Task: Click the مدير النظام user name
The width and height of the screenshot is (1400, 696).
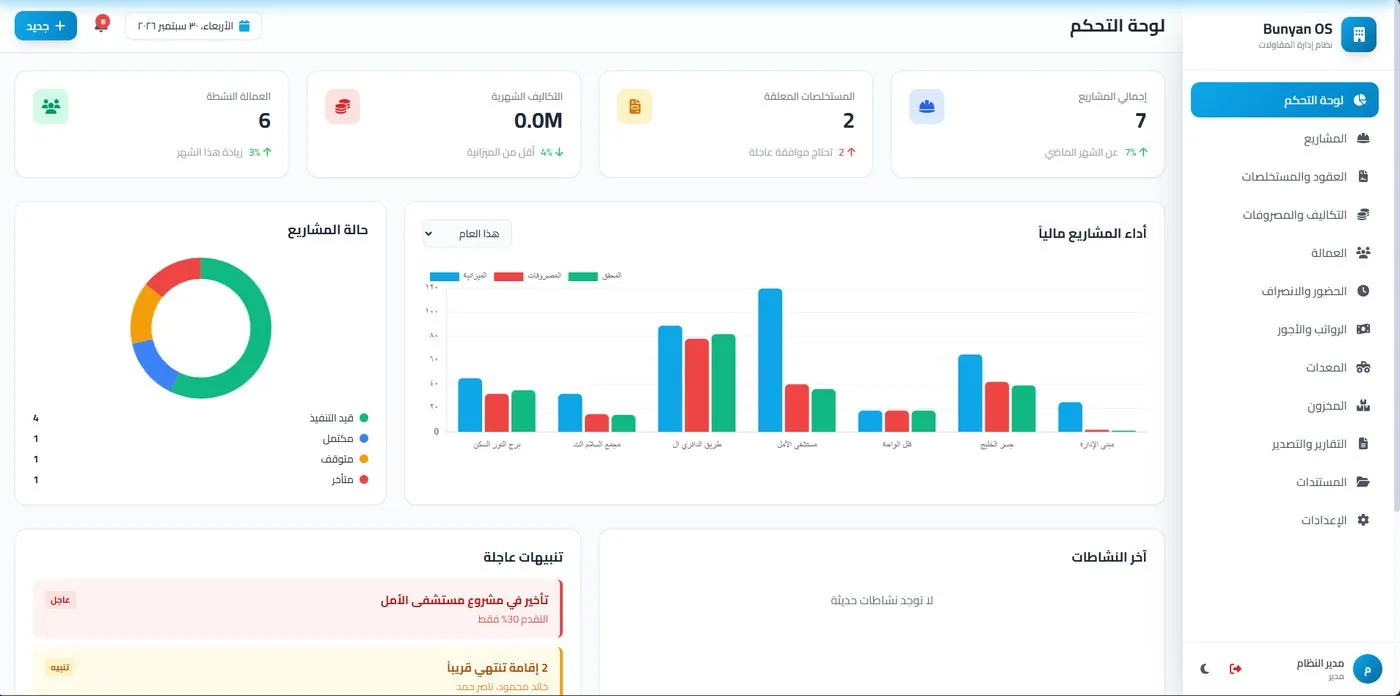Action: coord(1320,664)
